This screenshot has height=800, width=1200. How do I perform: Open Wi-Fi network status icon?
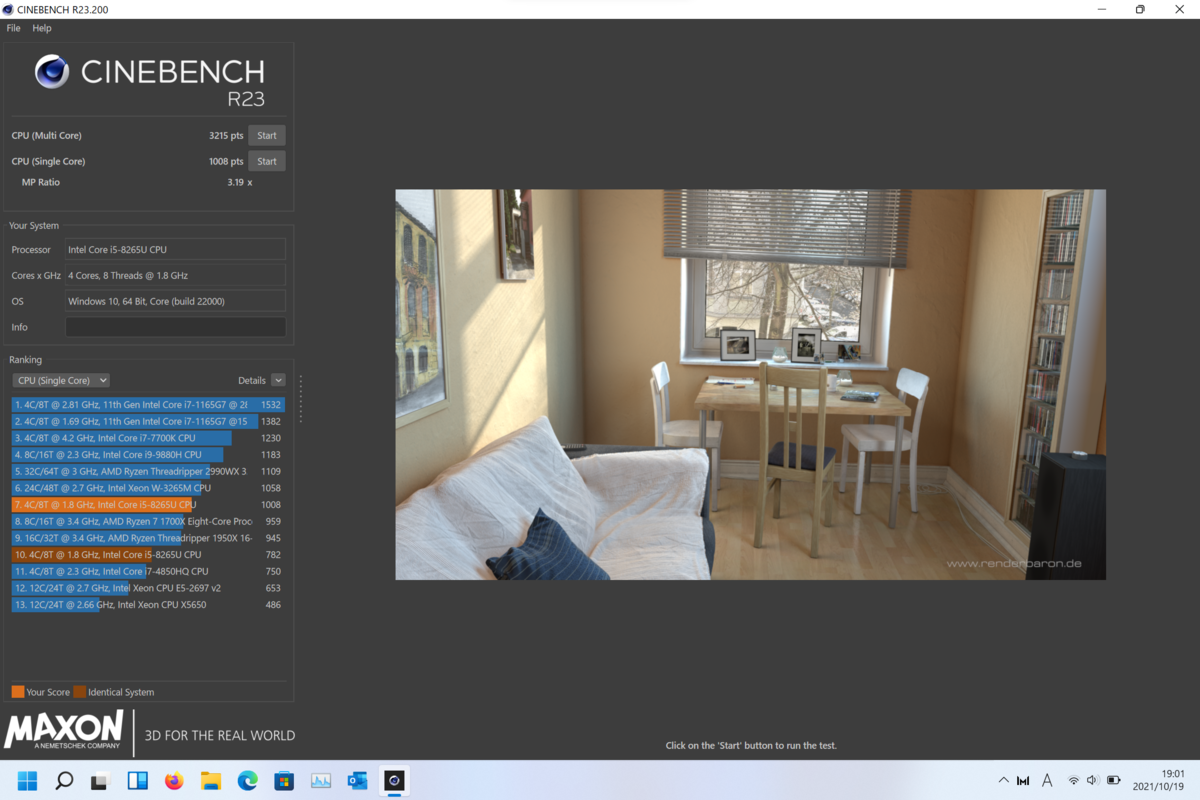point(1073,780)
